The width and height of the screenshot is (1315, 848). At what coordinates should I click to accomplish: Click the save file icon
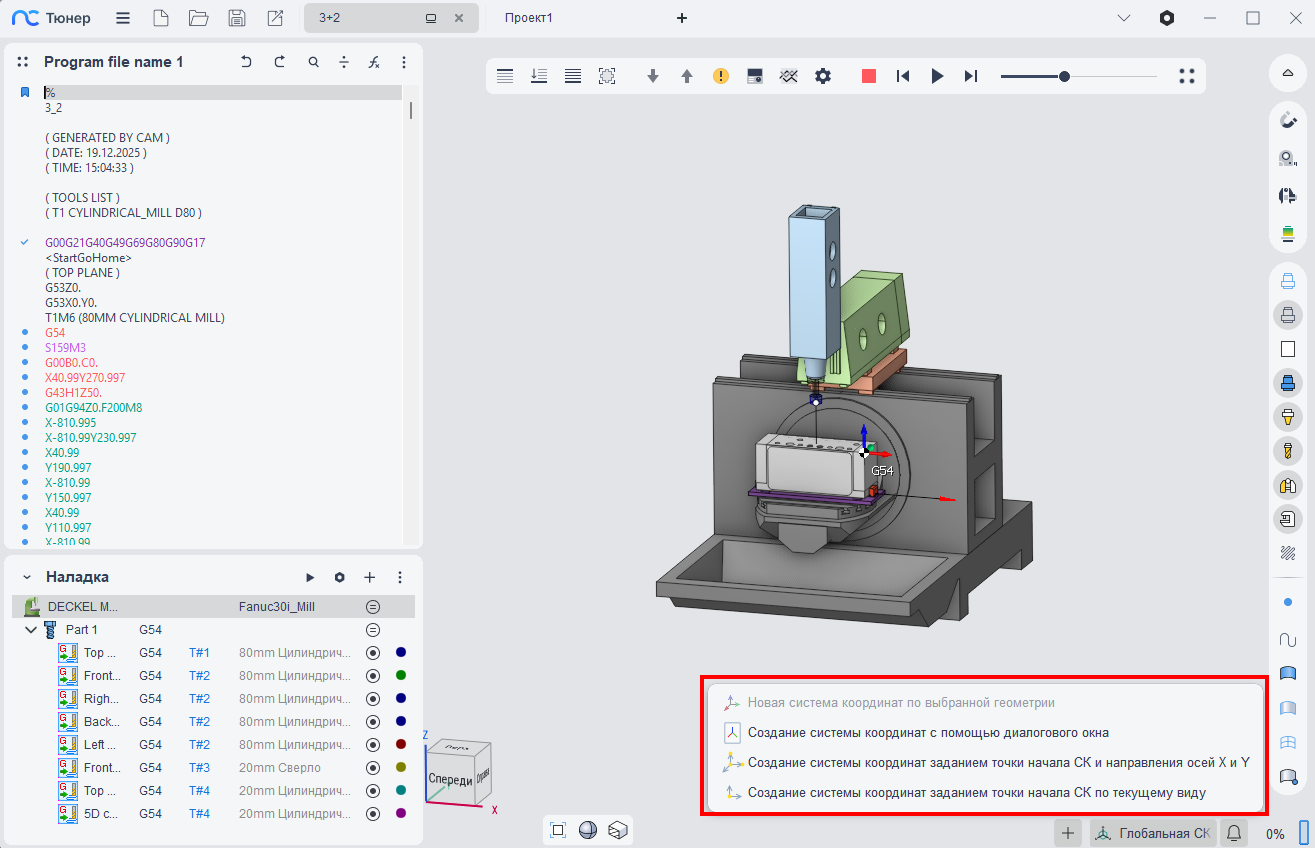[237, 18]
